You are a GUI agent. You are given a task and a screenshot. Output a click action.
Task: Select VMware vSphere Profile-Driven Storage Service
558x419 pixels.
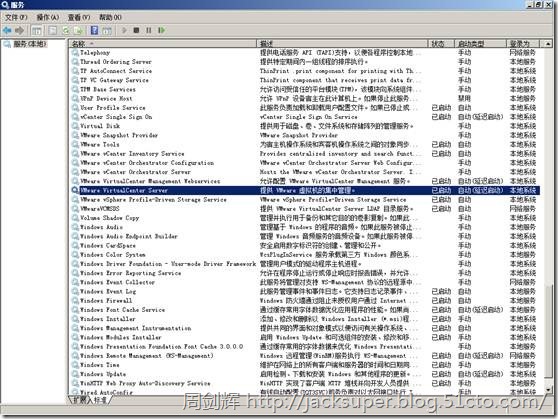153,199
